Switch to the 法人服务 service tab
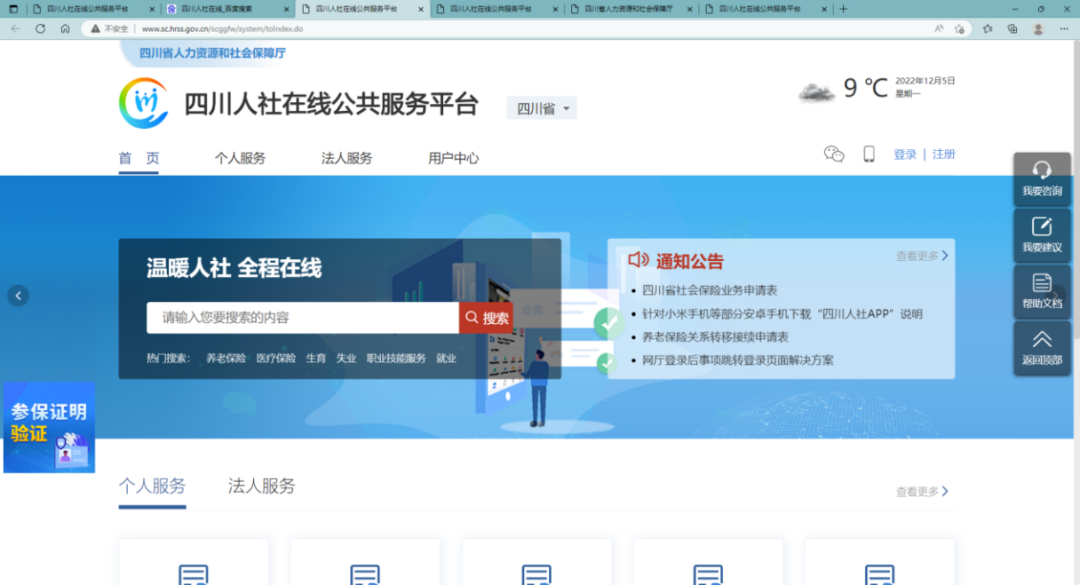 pyautogui.click(x=347, y=157)
